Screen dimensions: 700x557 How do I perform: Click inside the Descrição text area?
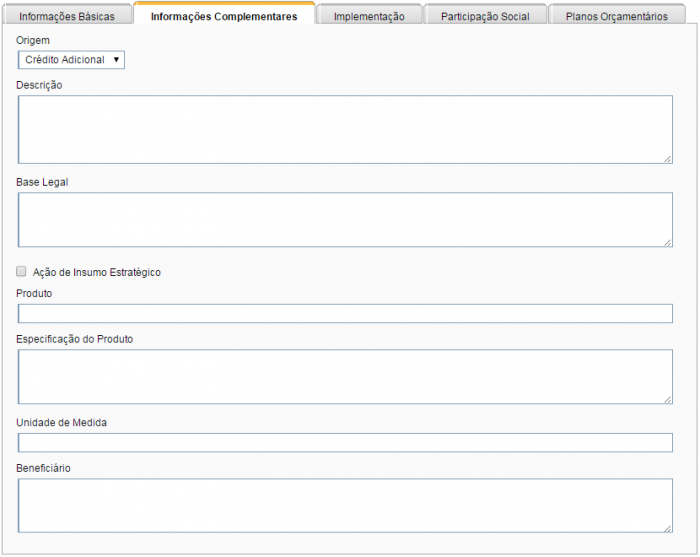345,129
